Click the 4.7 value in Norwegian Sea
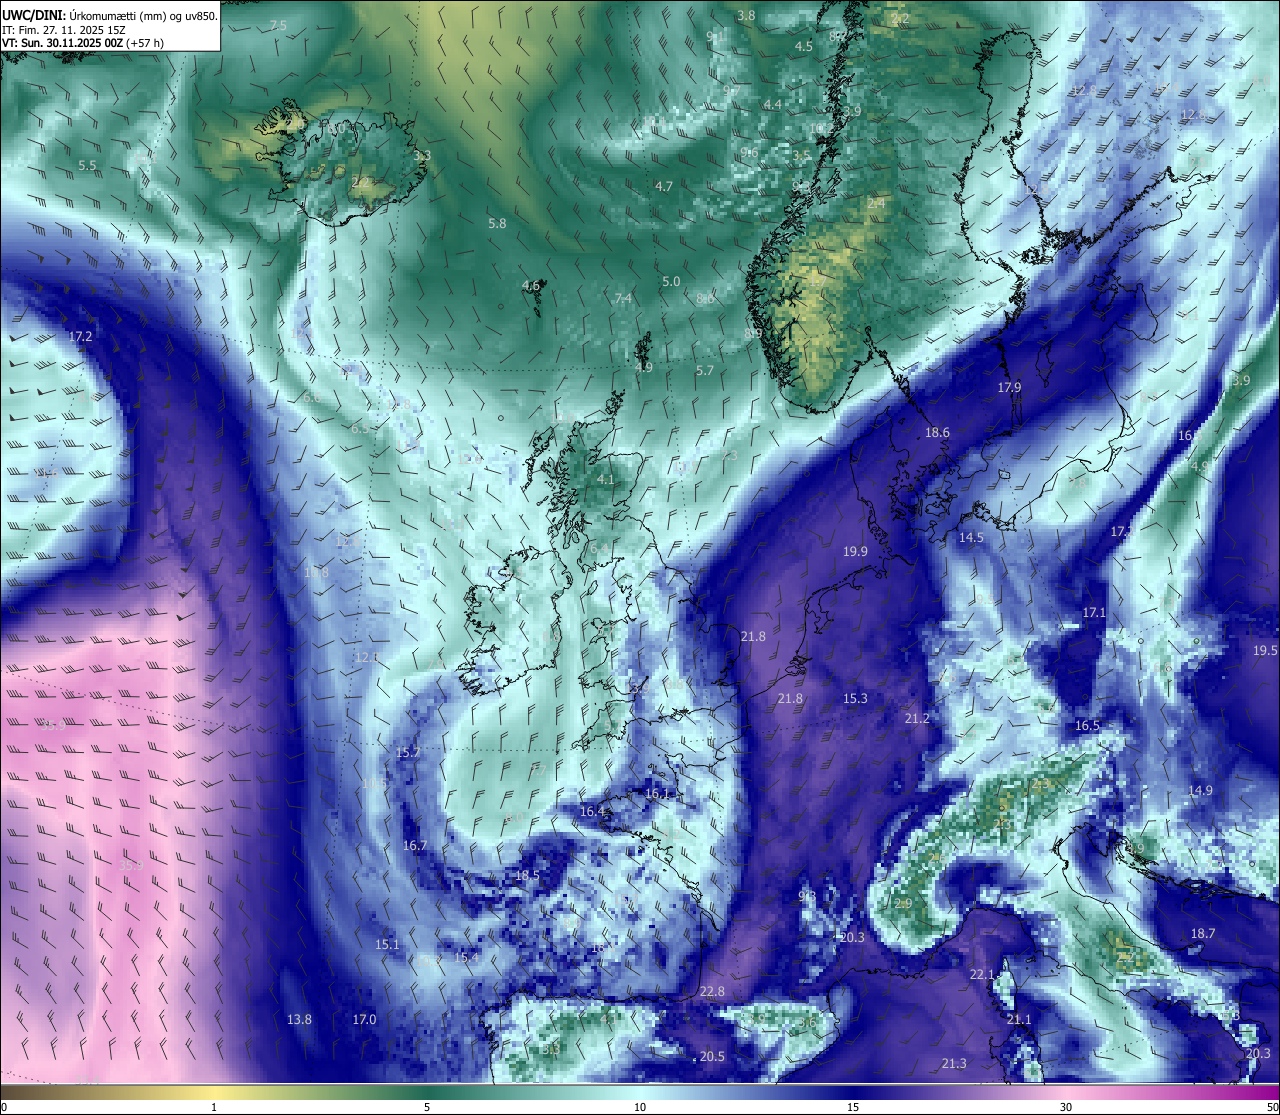1280x1115 pixels. [x=664, y=187]
